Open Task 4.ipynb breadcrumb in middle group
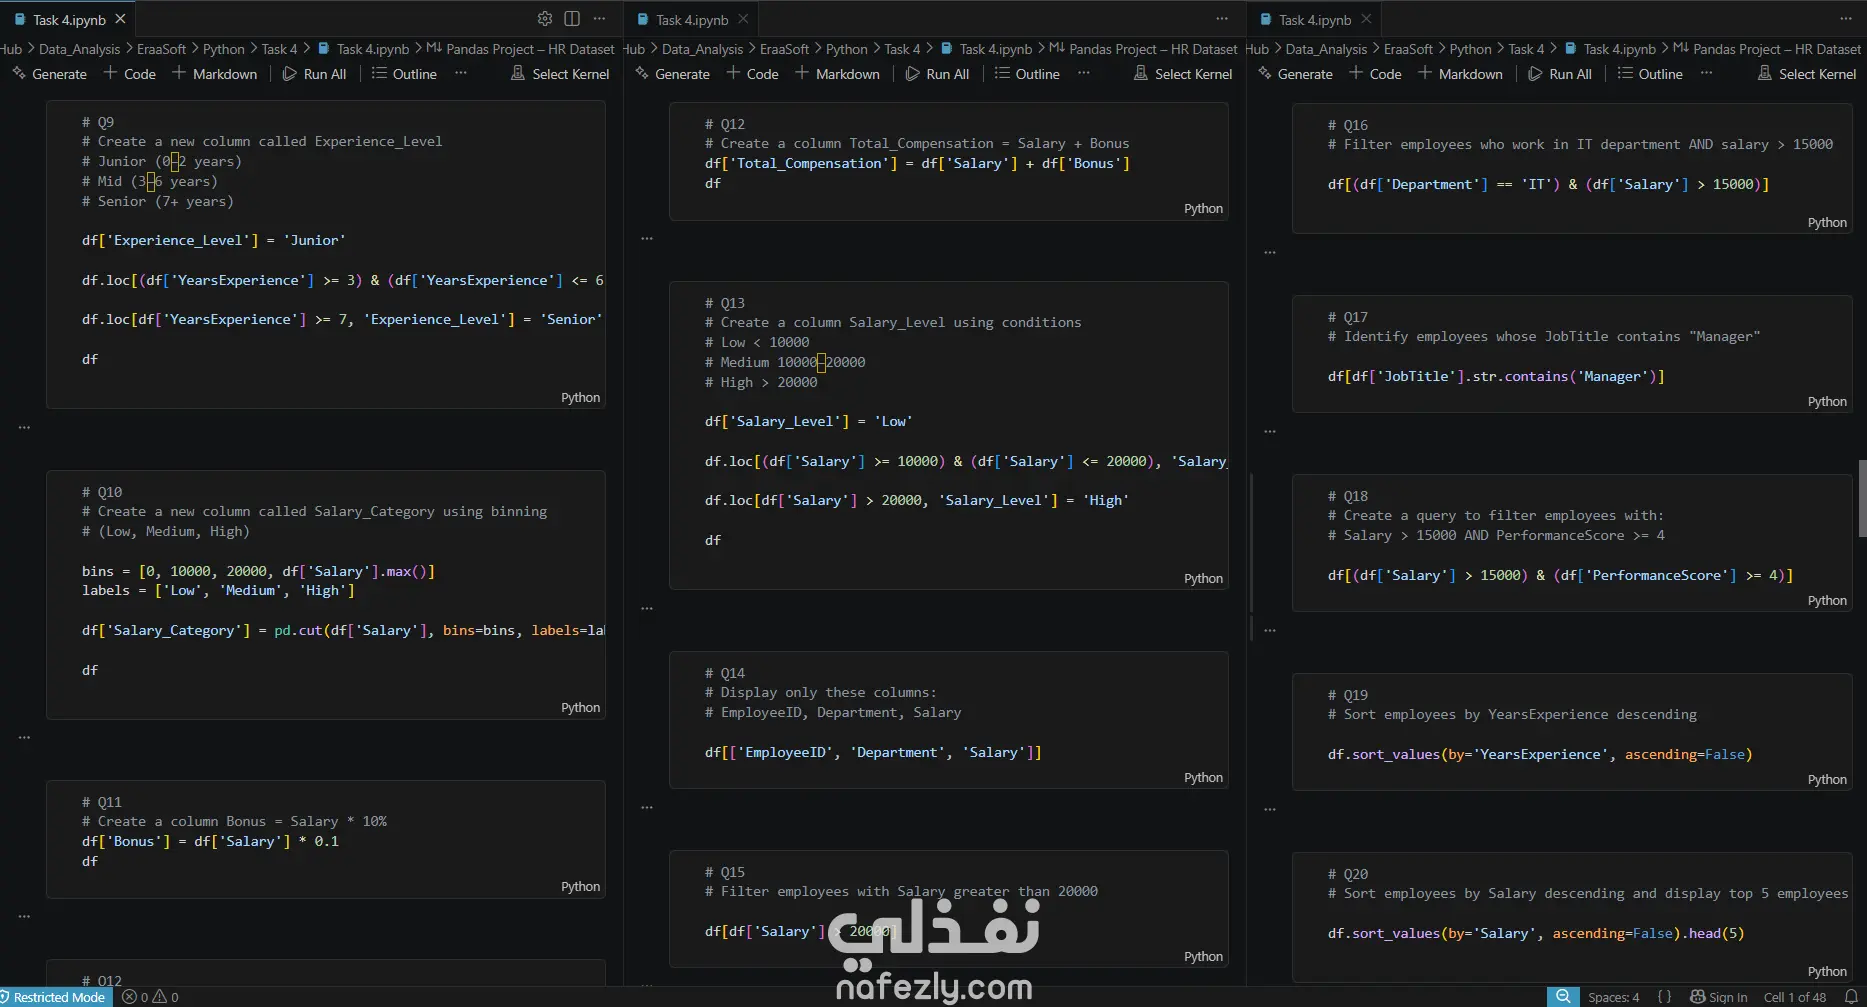1867x1007 pixels. (985, 49)
